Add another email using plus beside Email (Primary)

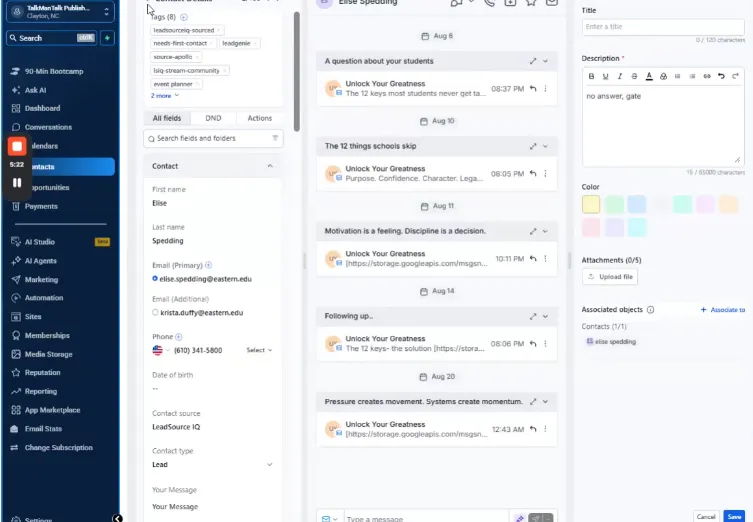[208, 265]
